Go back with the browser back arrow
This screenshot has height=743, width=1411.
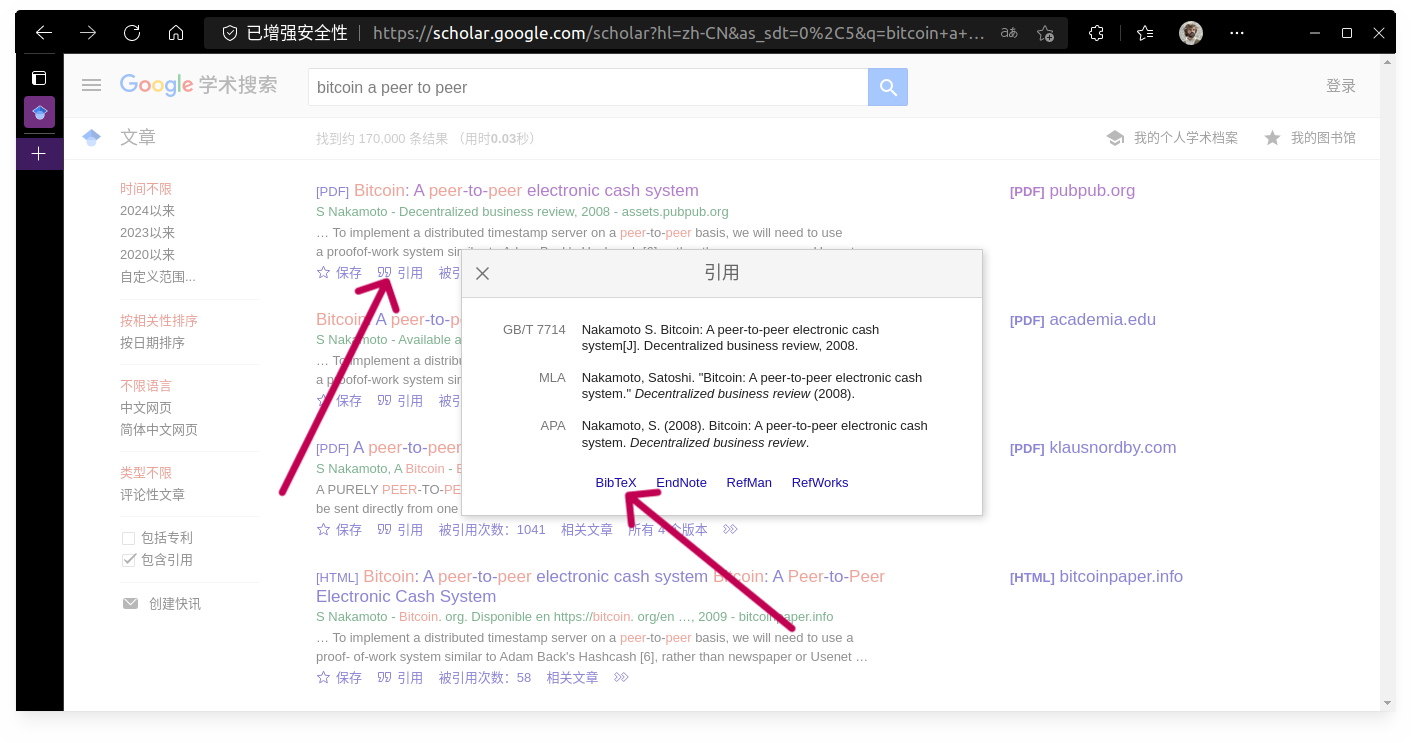44,33
